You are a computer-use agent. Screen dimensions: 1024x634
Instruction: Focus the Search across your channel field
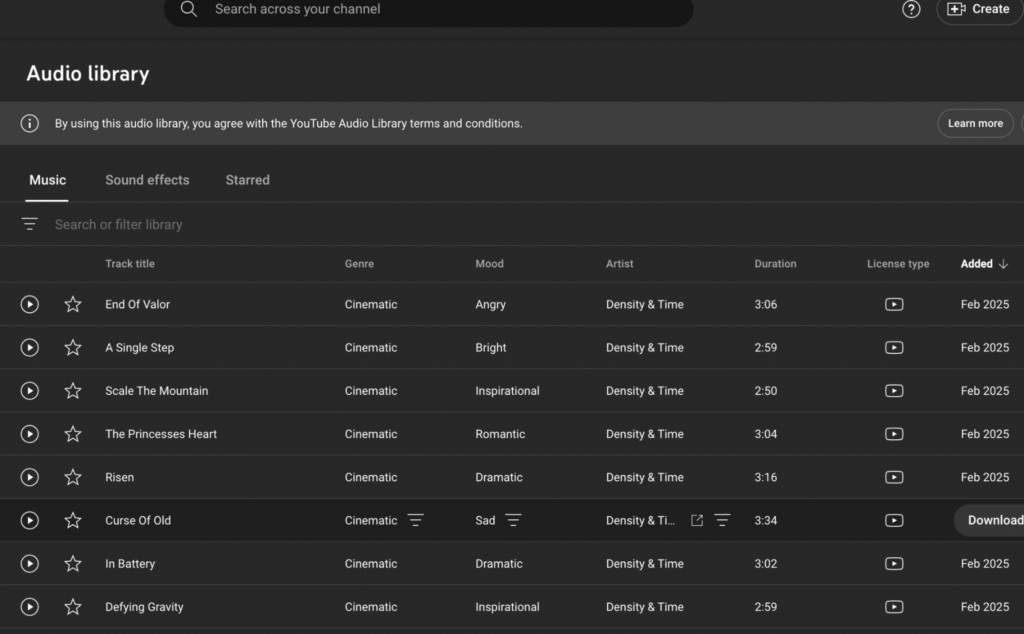click(428, 9)
